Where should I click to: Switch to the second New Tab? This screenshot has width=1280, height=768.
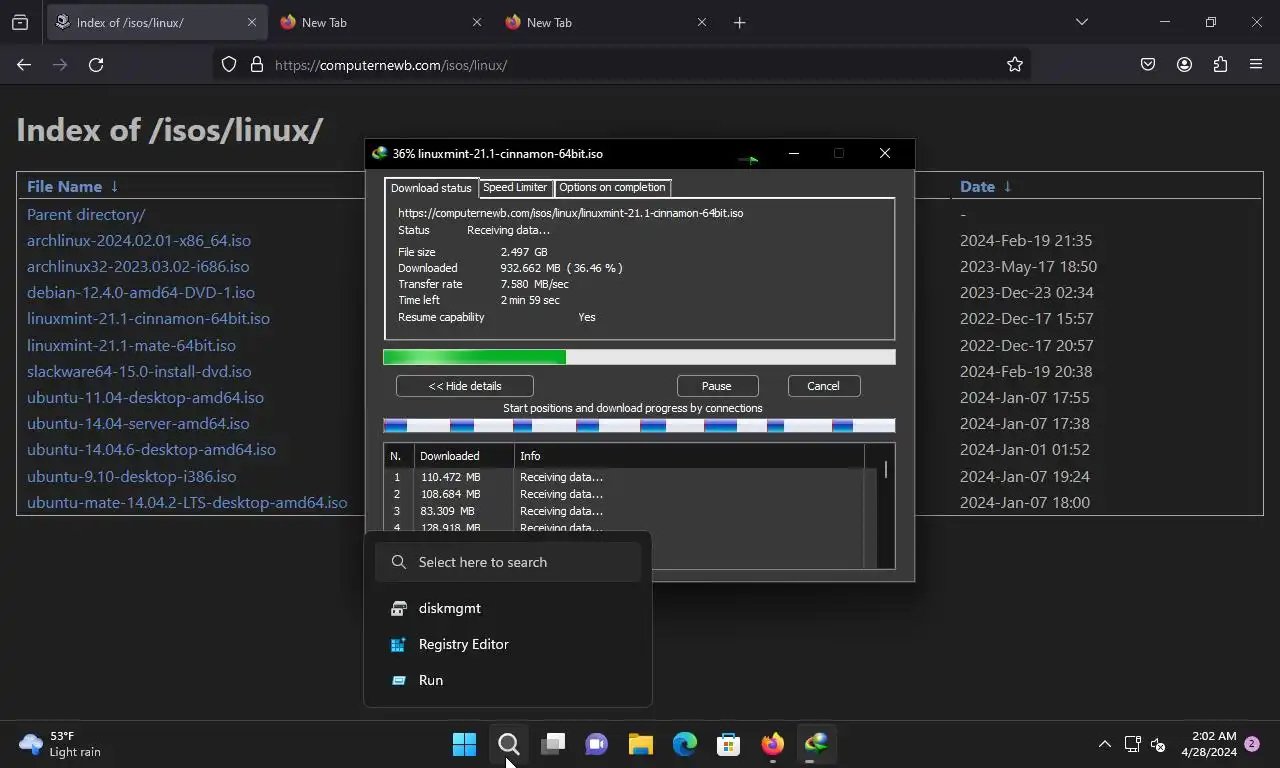tap(380, 22)
